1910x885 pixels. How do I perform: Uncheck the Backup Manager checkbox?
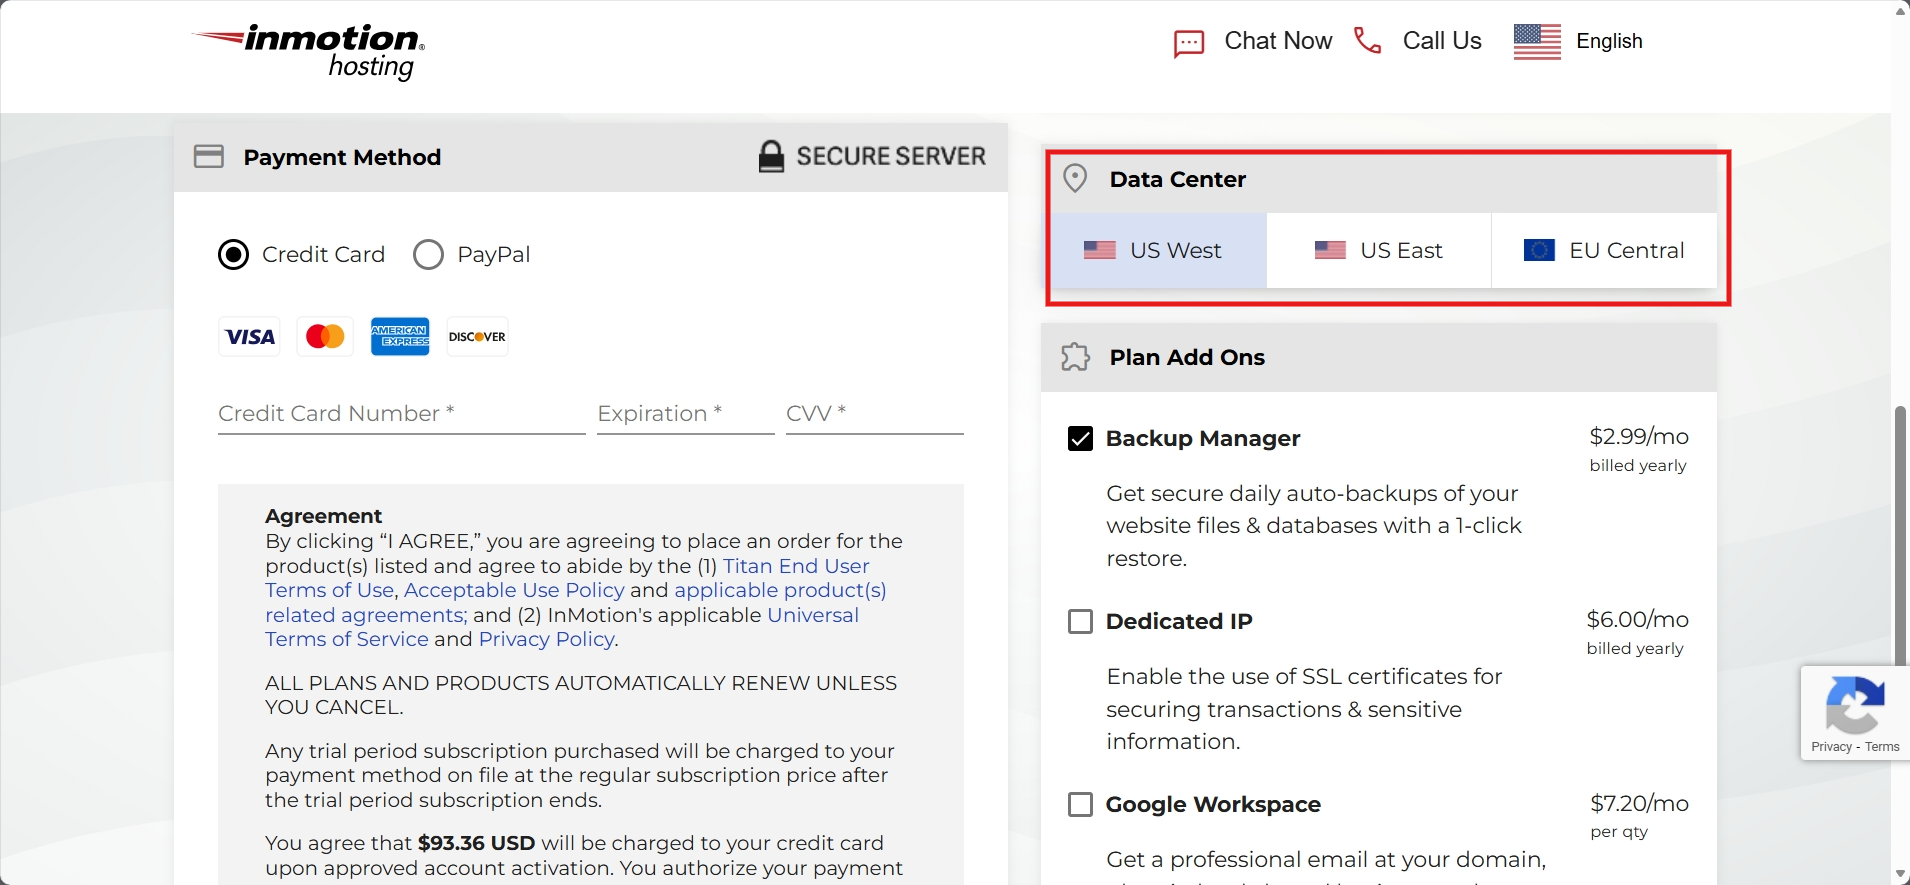coord(1081,439)
